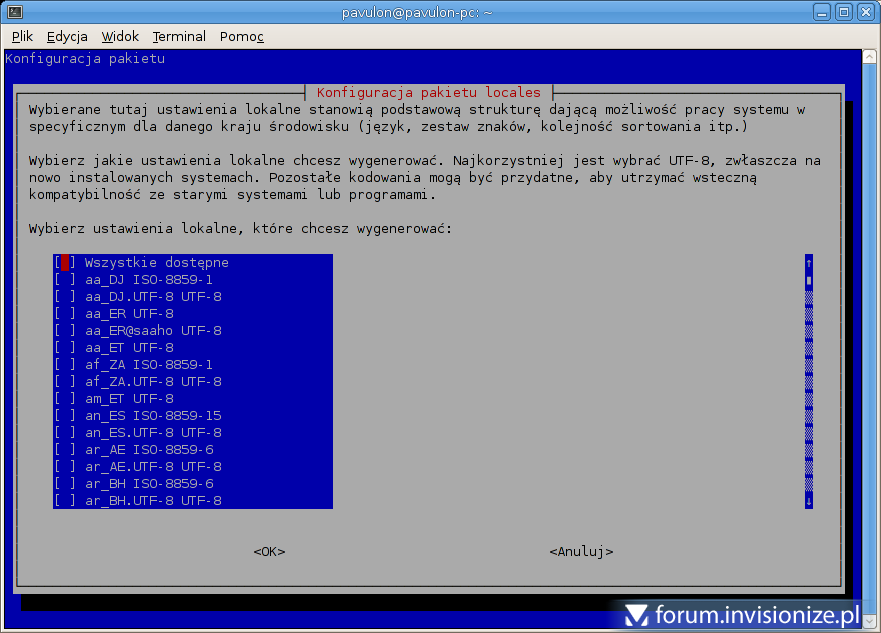This screenshot has width=881, height=633.
Task: Check the aa_DJ.UTF-8 UTF-8 locale box
Action: 65,297
